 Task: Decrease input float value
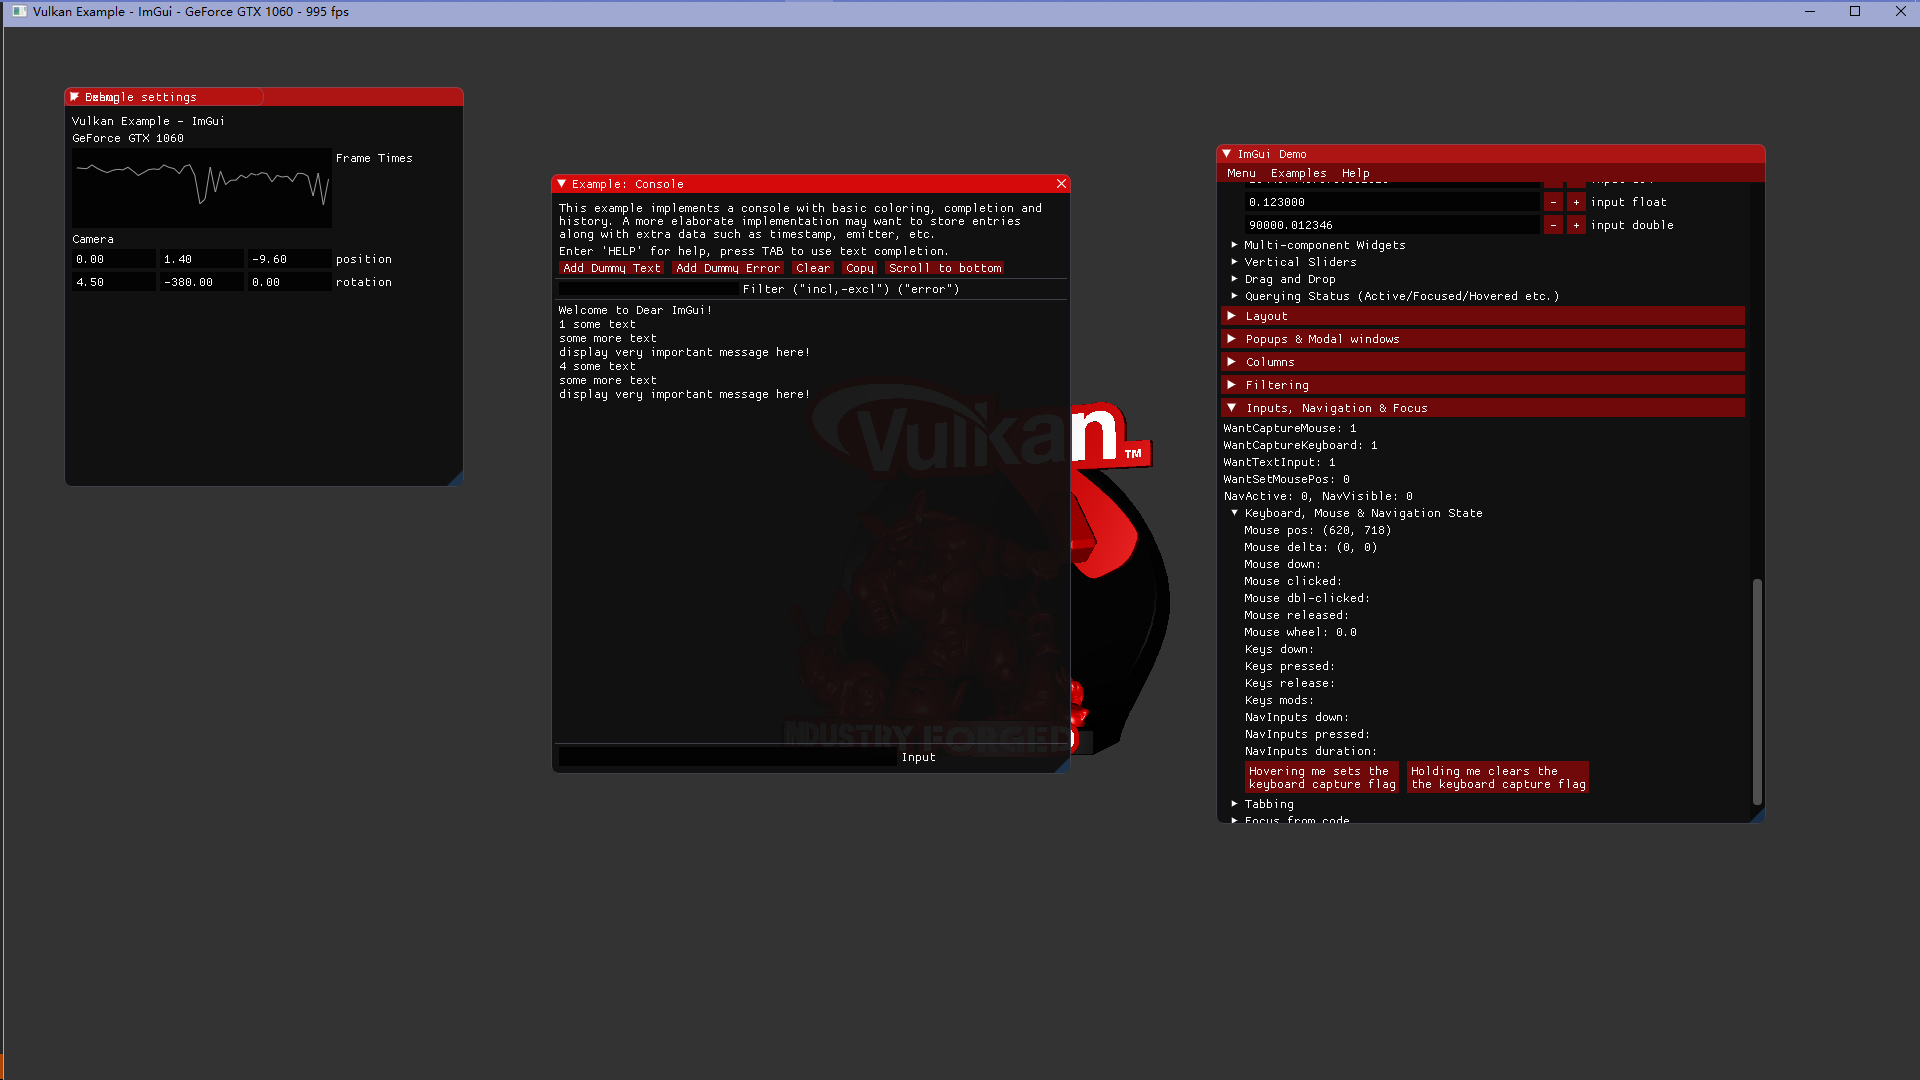tap(1553, 202)
